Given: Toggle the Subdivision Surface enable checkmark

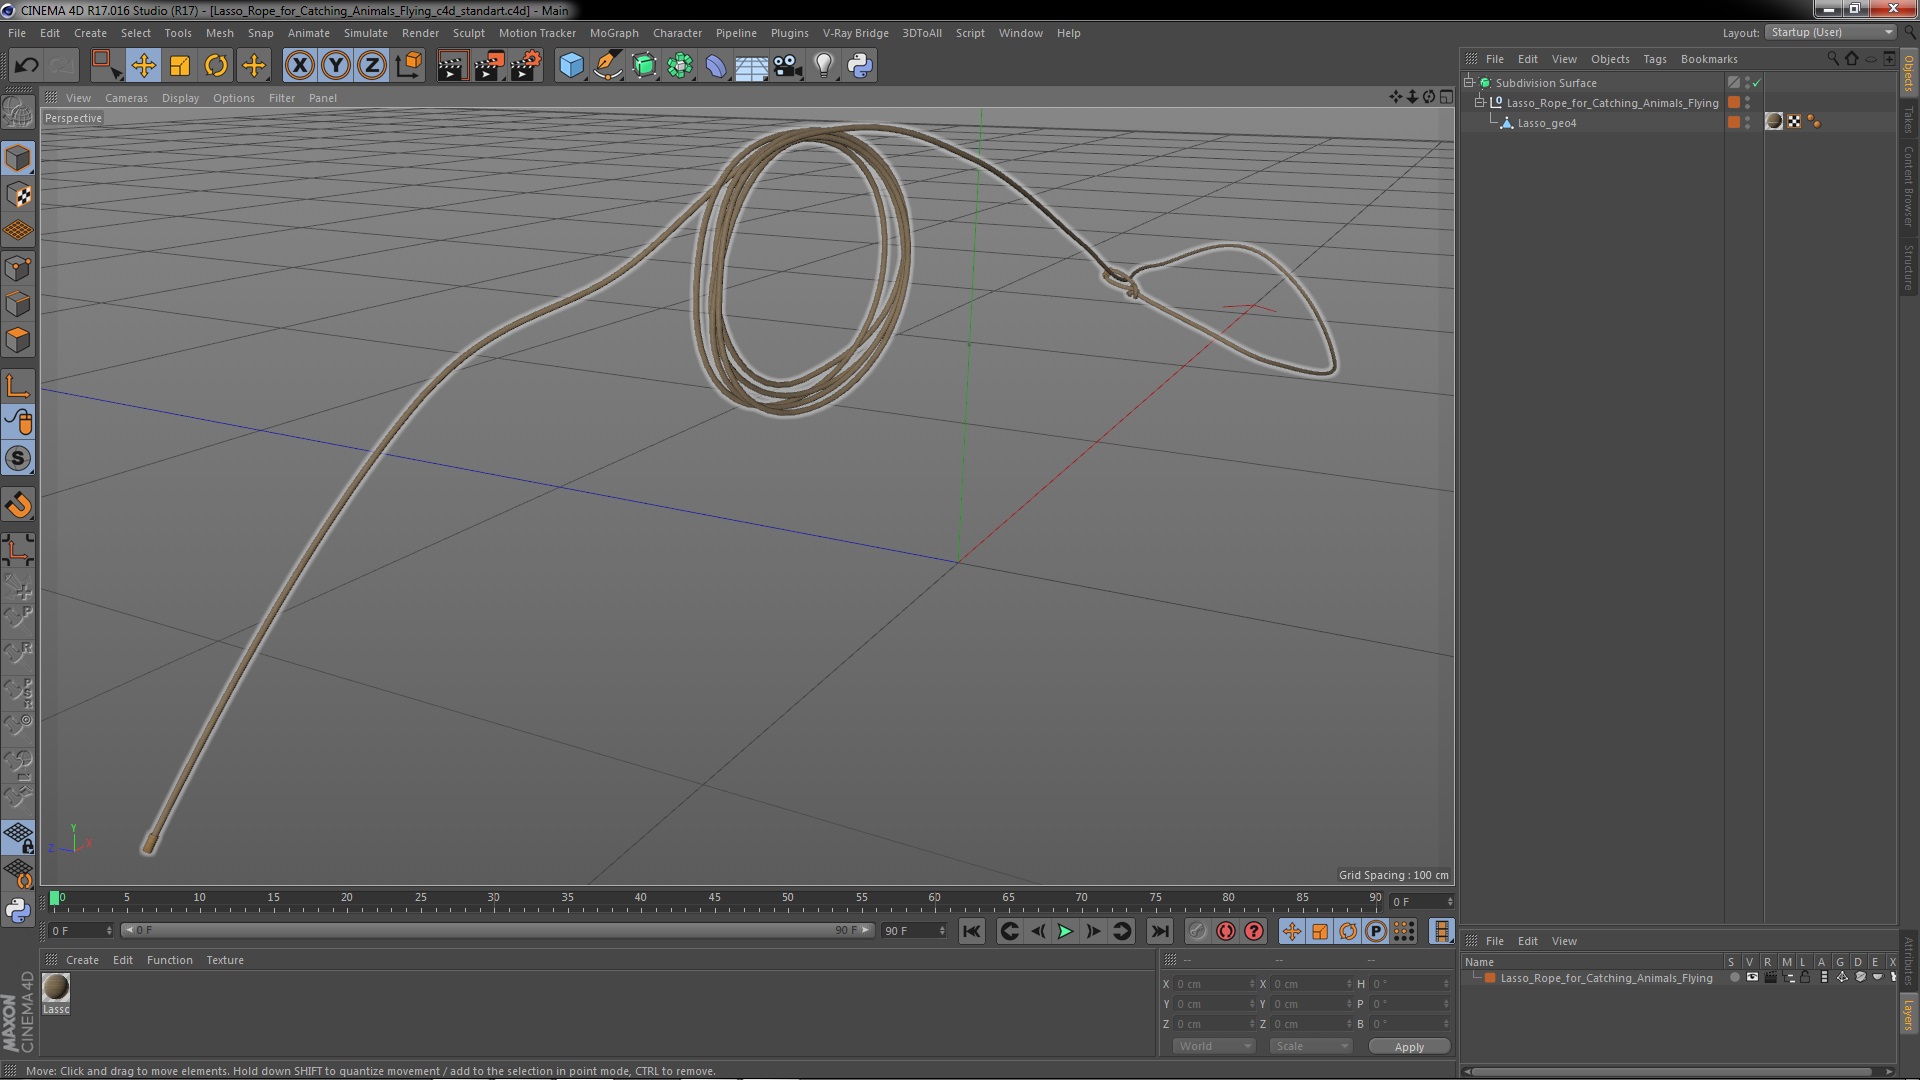Looking at the screenshot, I should tap(1757, 83).
